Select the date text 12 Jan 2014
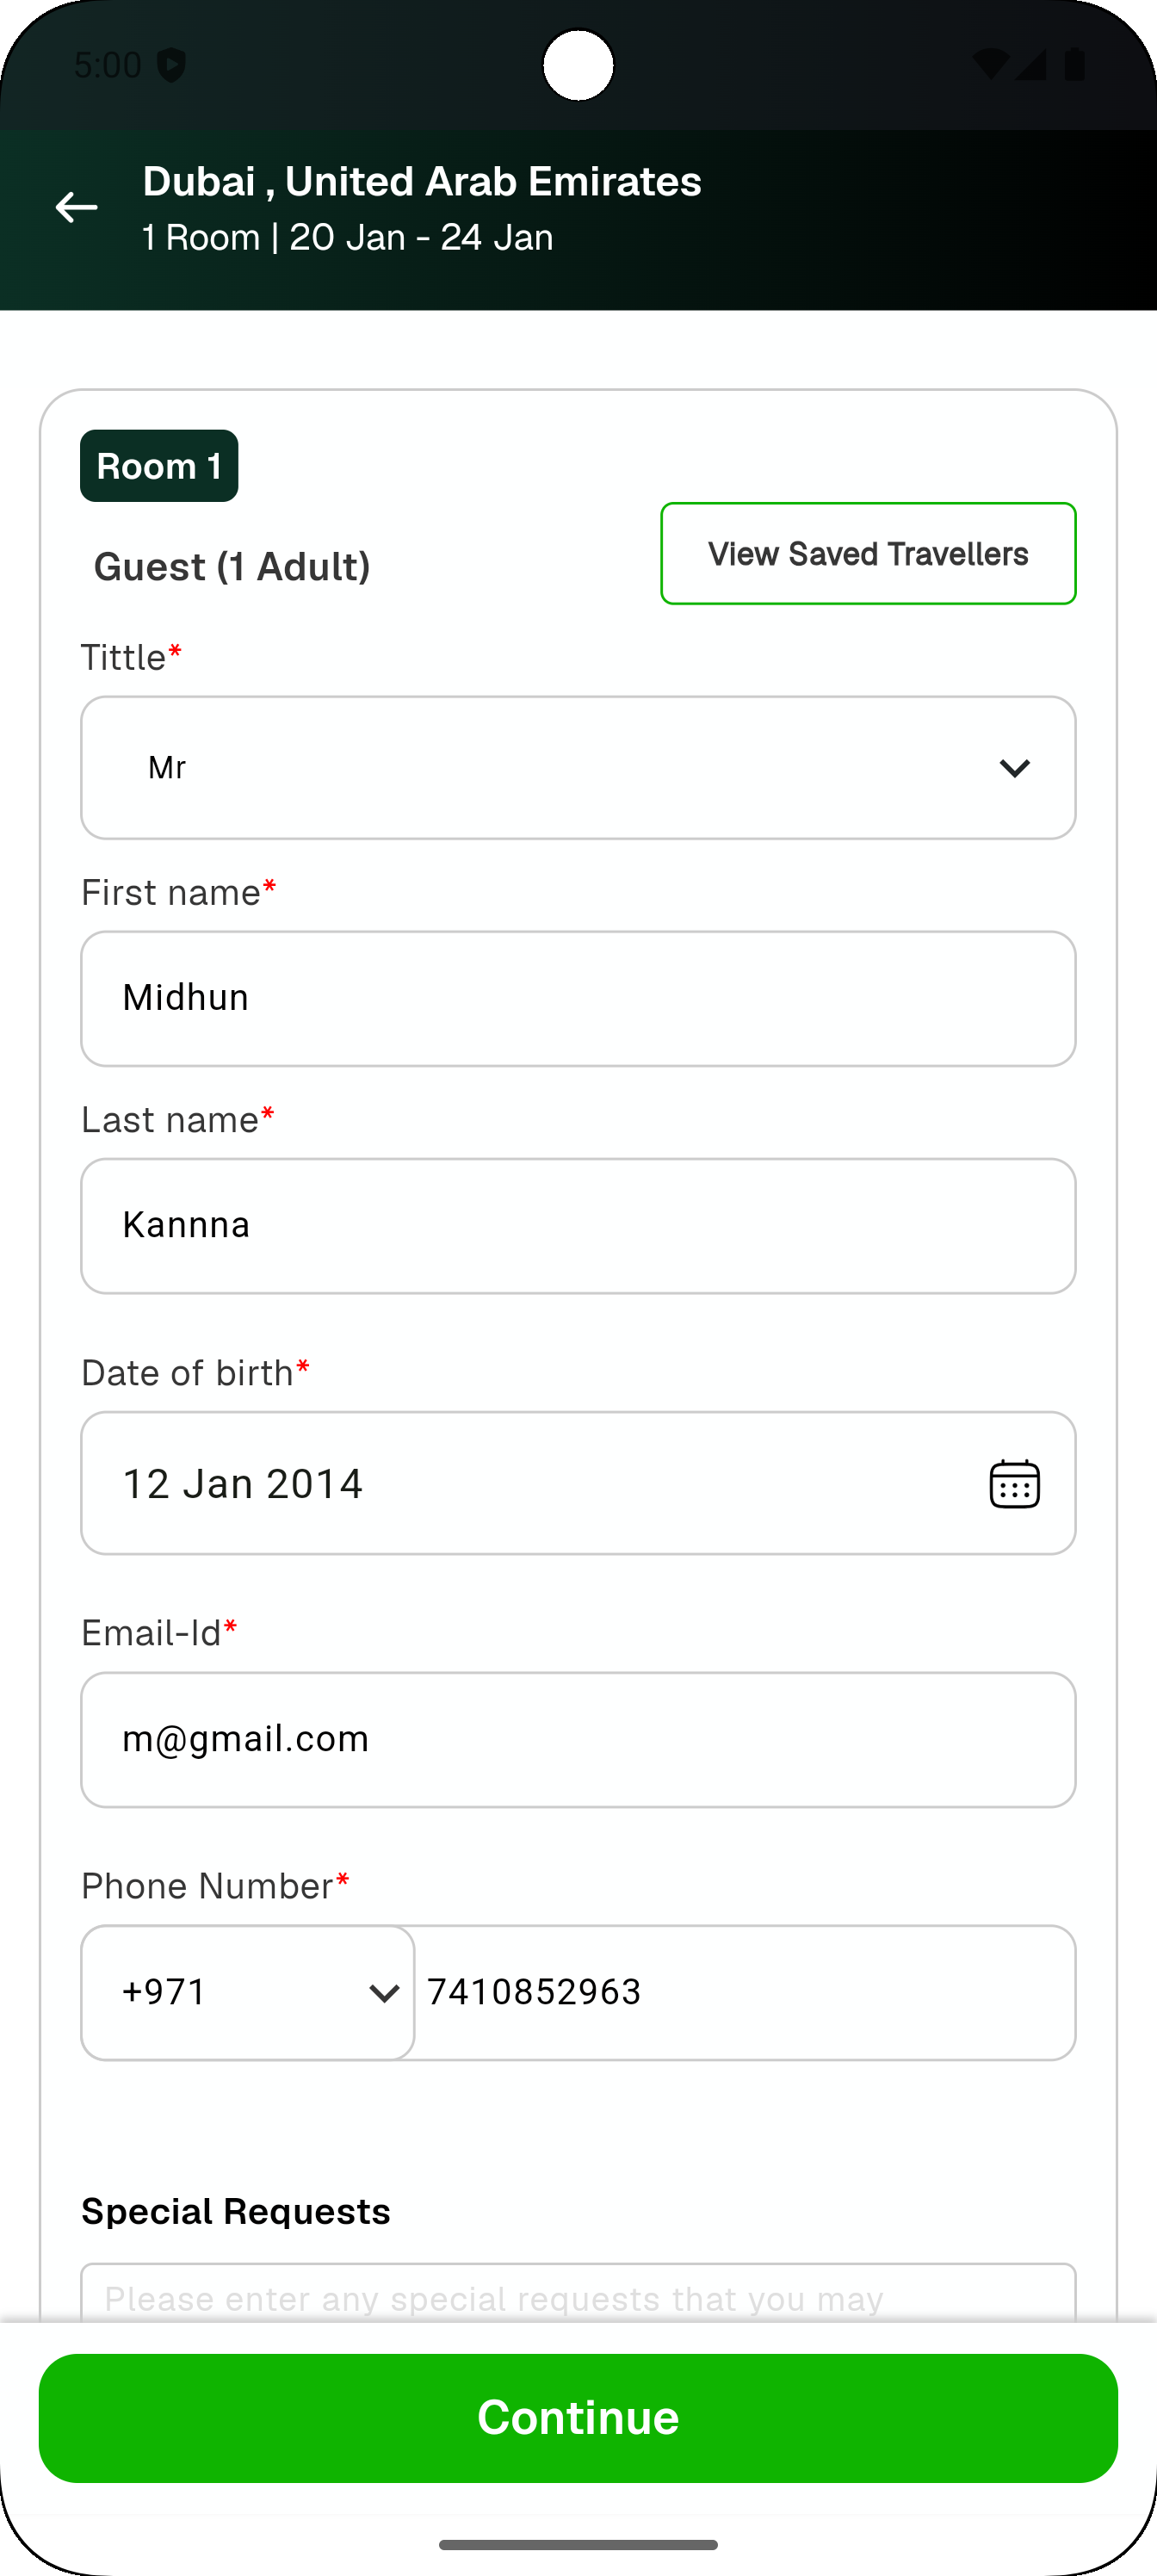This screenshot has height=2576, width=1157. click(x=243, y=1483)
